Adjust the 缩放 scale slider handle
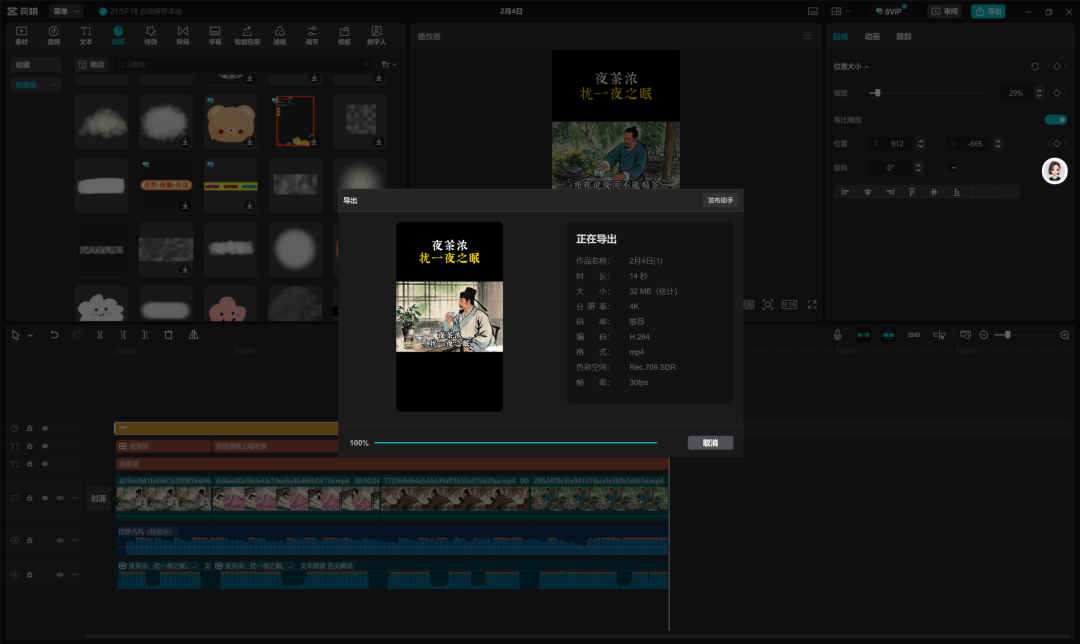This screenshot has height=644, width=1080. 877,93
